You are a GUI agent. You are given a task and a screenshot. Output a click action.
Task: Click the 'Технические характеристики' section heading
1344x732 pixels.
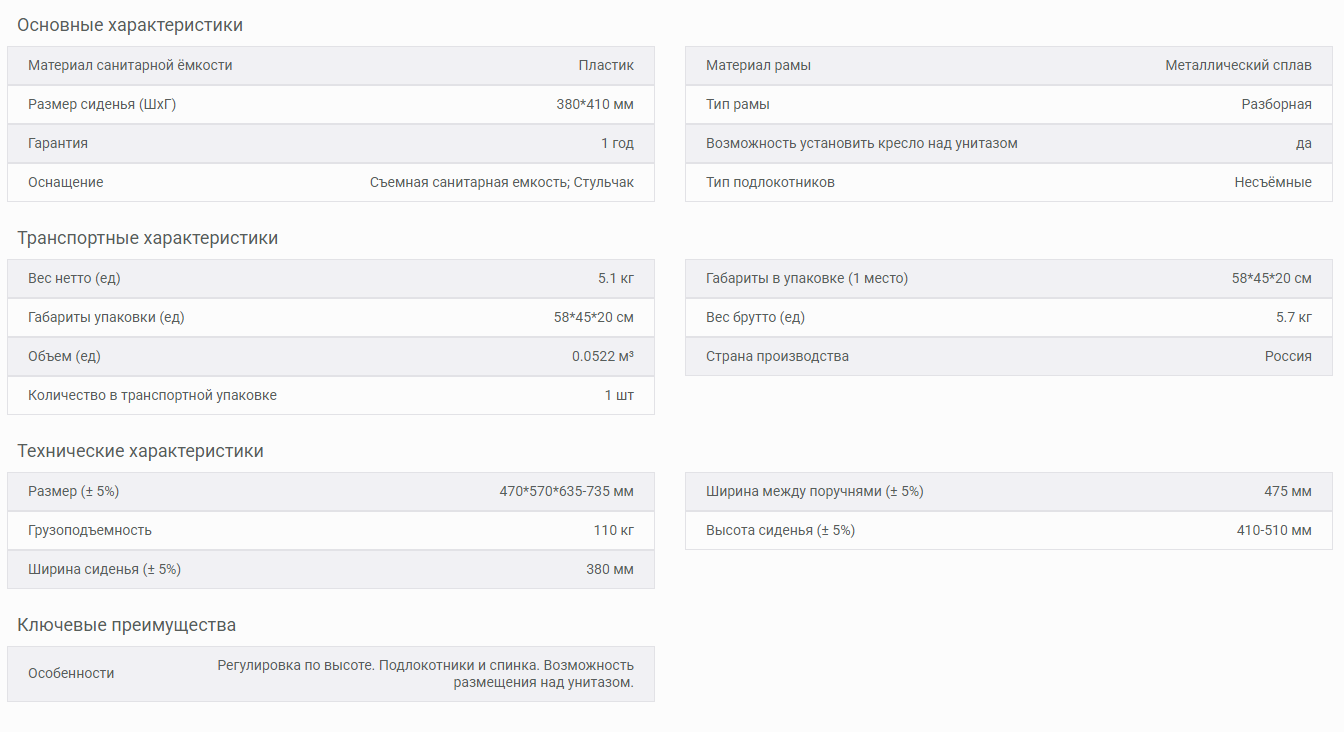(x=140, y=451)
